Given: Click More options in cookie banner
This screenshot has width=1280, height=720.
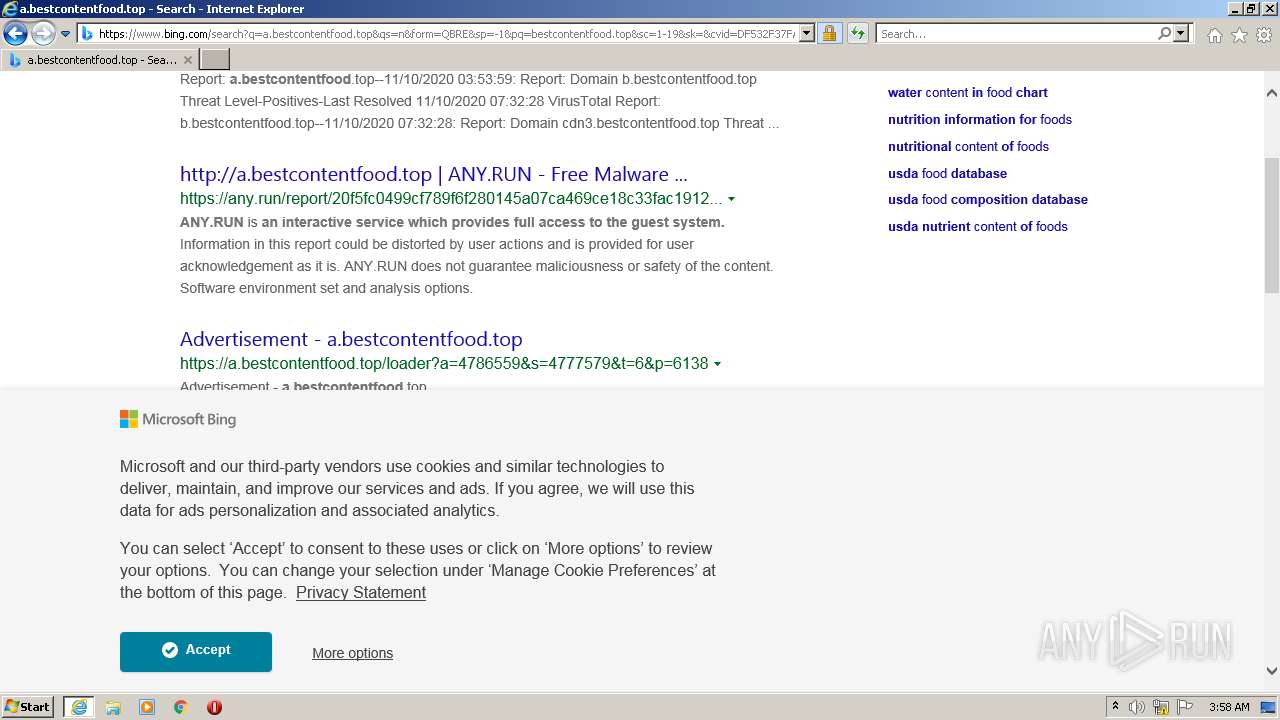Looking at the screenshot, I should pos(352,653).
